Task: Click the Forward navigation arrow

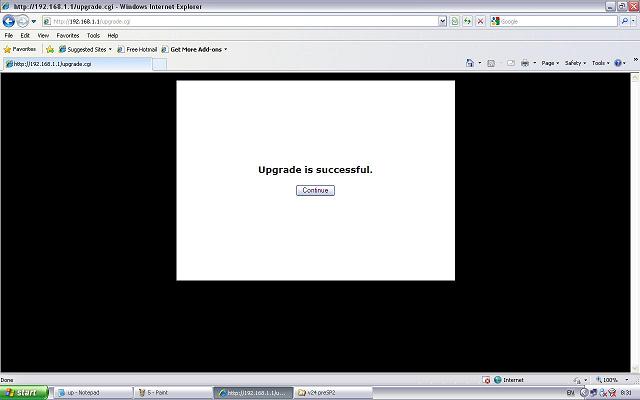Action: point(22,21)
